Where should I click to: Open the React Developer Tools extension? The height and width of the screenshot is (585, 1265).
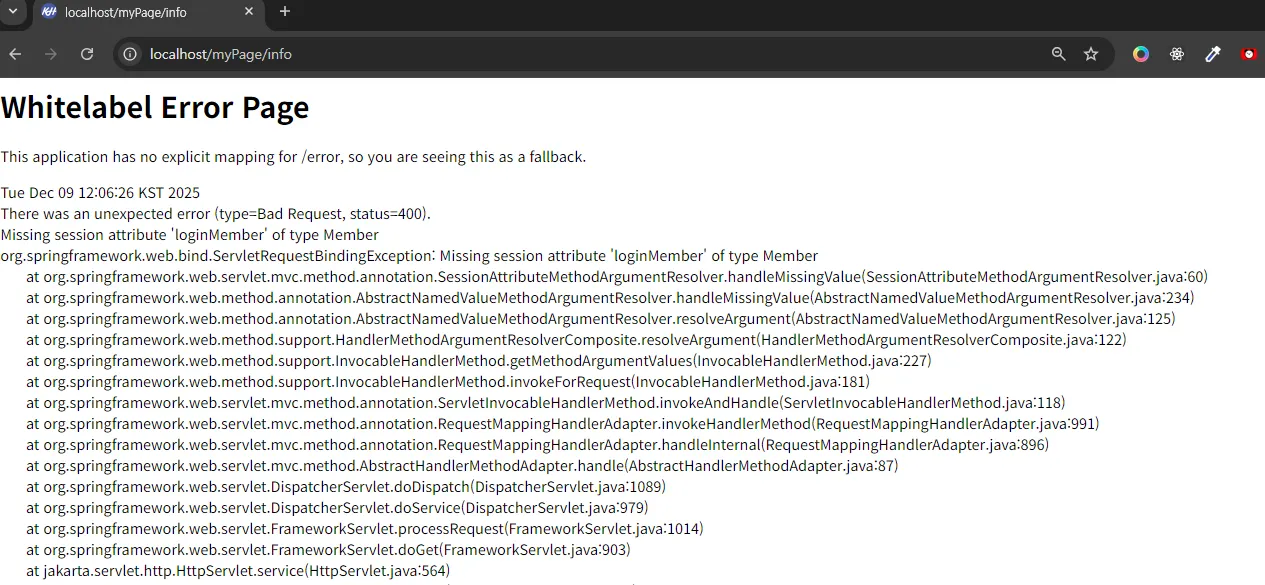pos(1177,54)
